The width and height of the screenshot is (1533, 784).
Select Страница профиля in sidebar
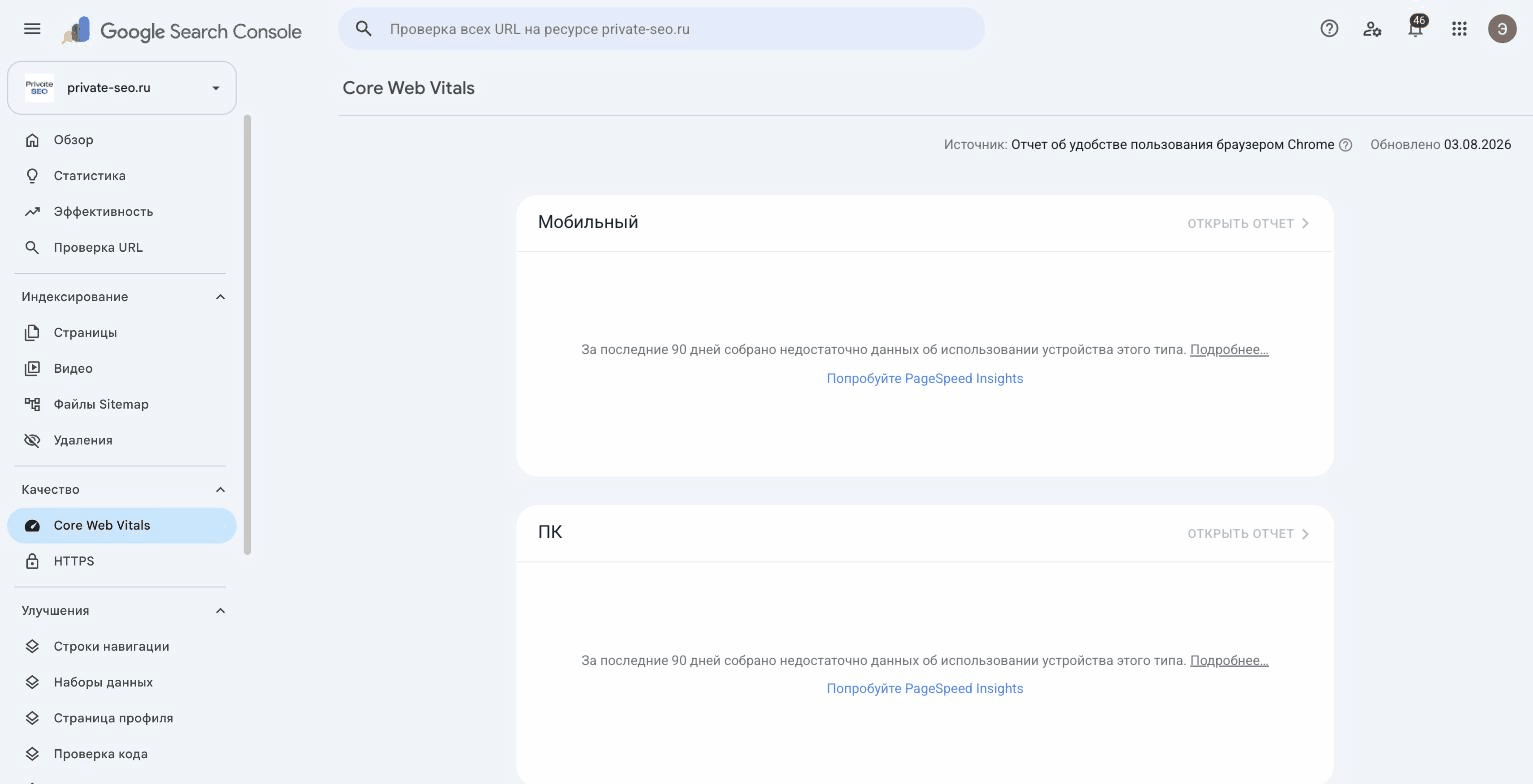tap(122, 719)
